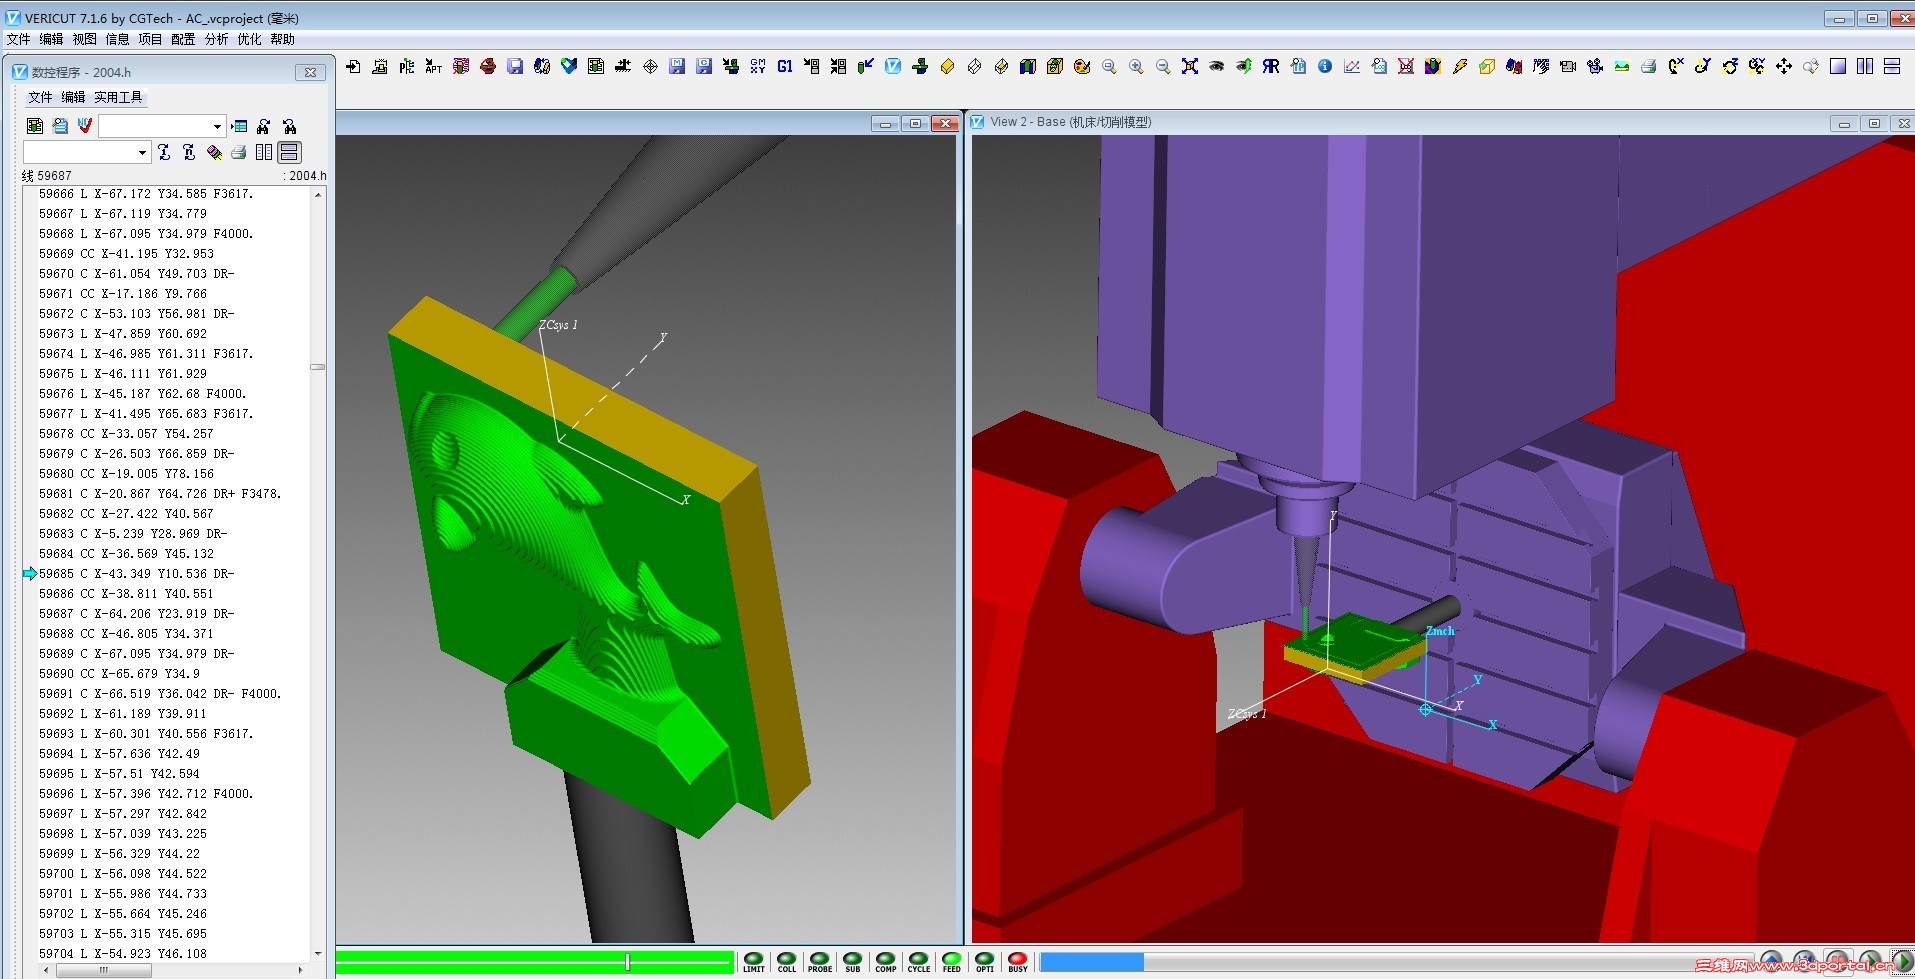The height and width of the screenshot is (979, 1915).
Task: Open 实用工具 menu in NC program panel
Action: (x=119, y=97)
